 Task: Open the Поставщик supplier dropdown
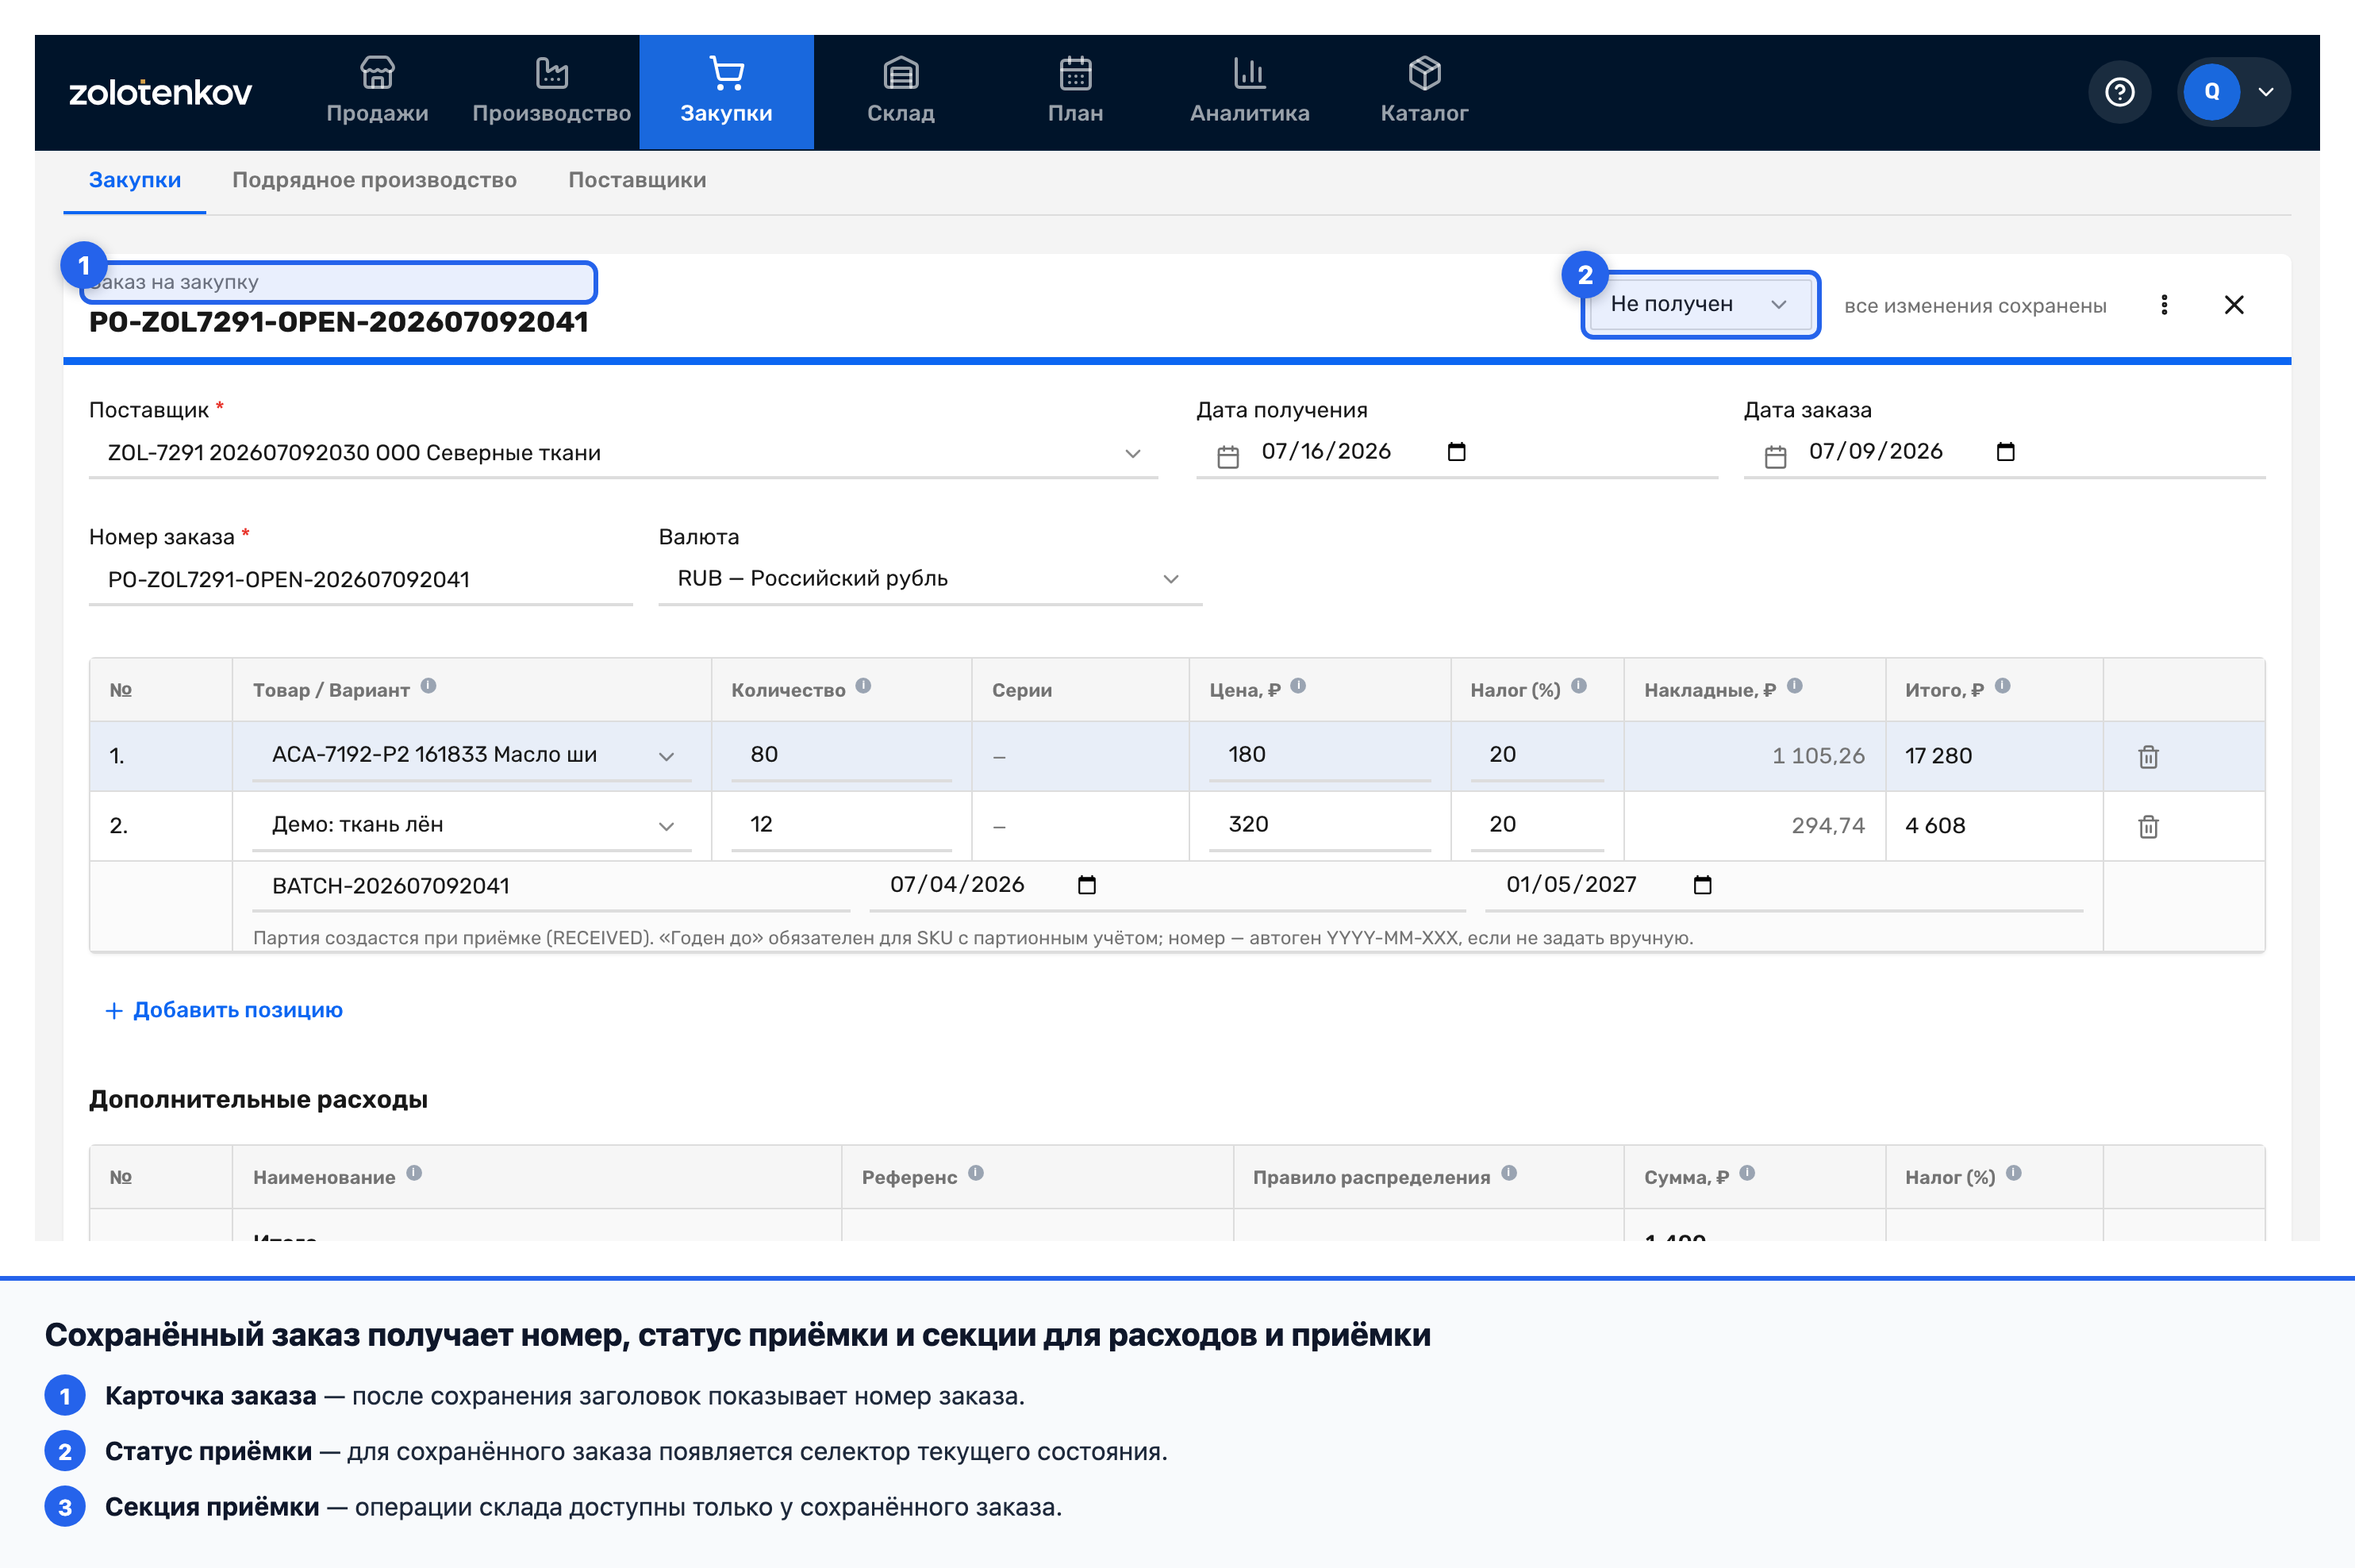pyautogui.click(x=623, y=453)
